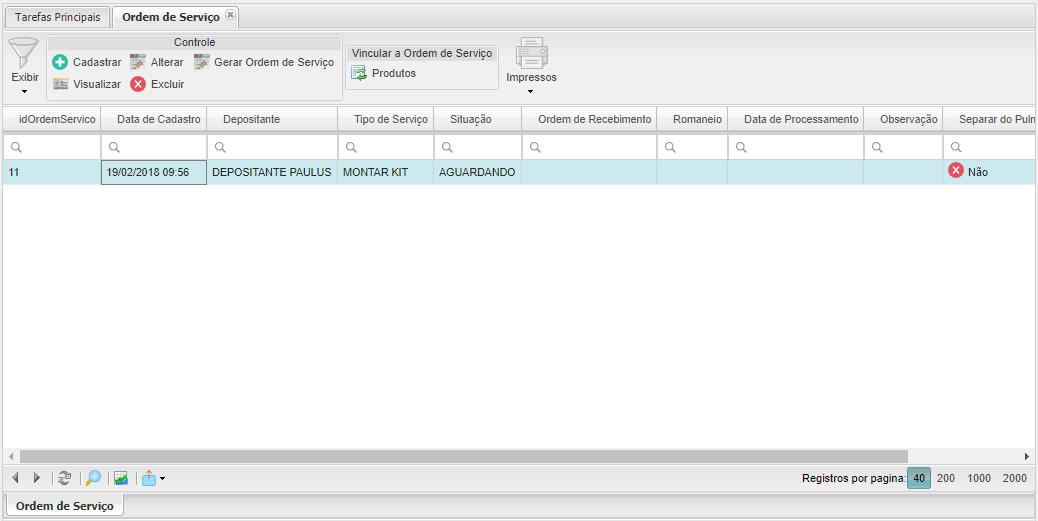Go to next page arrow
Viewport: 1038px width, 521px height.
[x=36, y=478]
